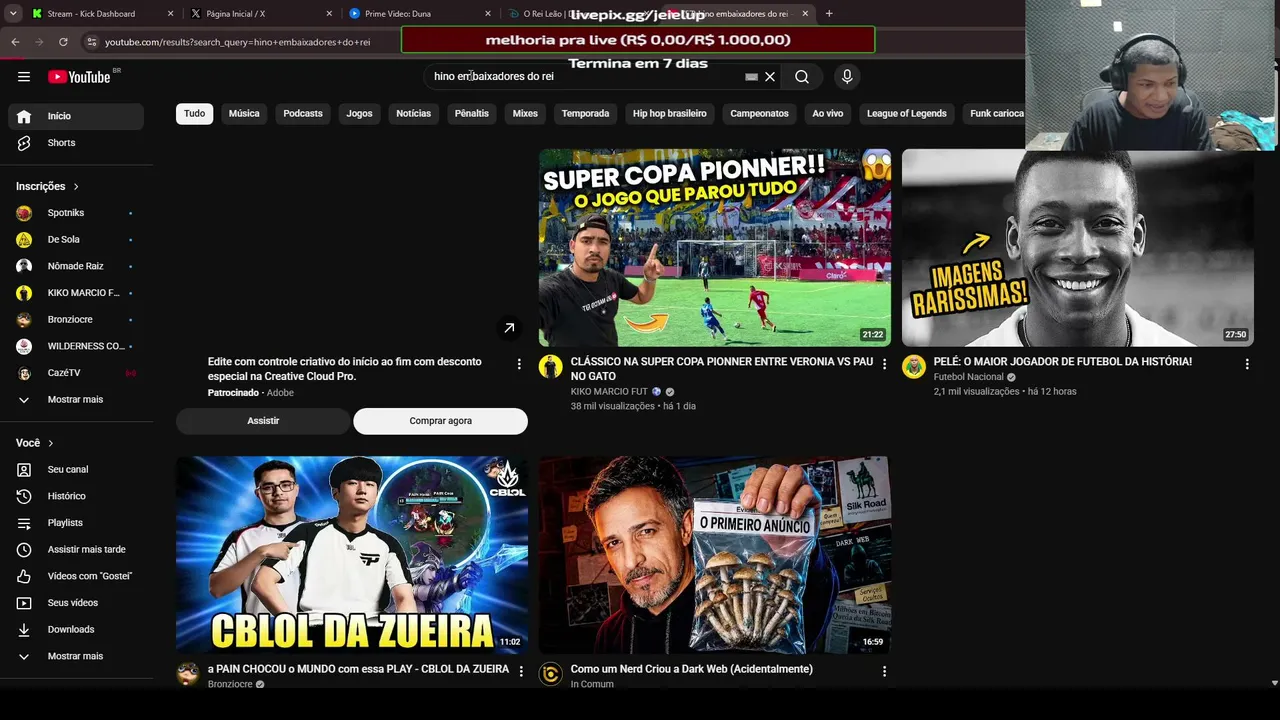Switch to the Stream - Kick Dashboard tab
The width and height of the screenshot is (1280, 720).
click(100, 14)
